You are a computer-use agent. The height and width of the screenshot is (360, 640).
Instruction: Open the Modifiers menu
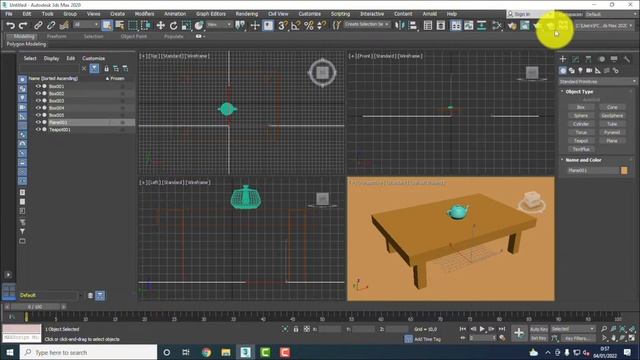tap(144, 14)
